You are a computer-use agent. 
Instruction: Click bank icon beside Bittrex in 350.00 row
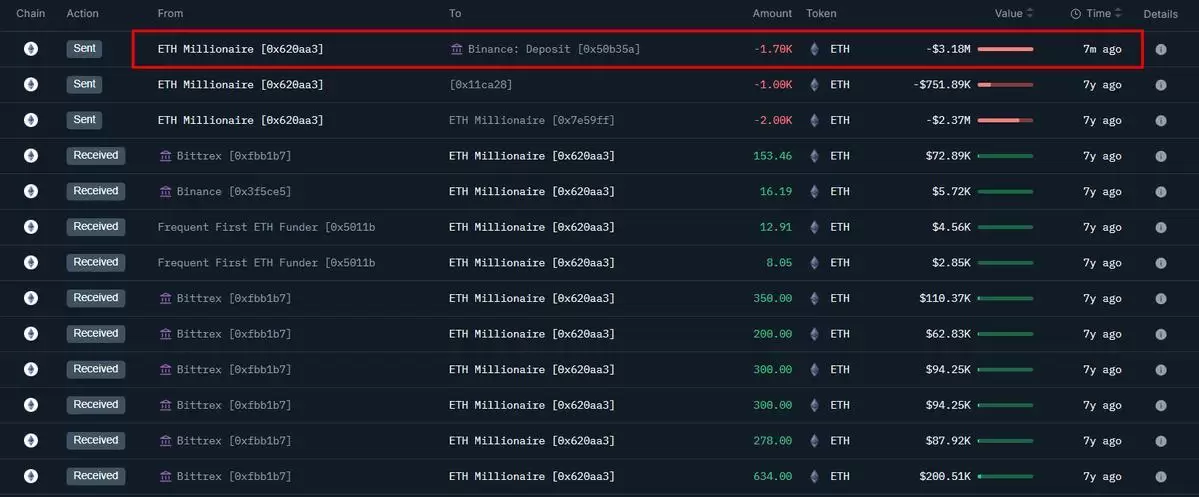click(165, 298)
